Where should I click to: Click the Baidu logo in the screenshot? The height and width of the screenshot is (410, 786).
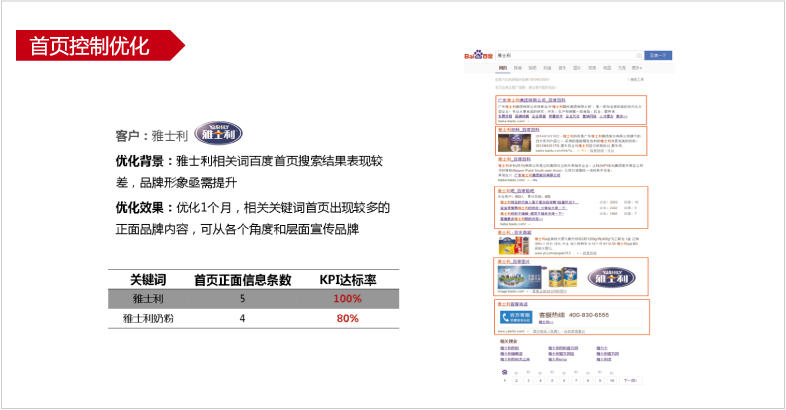click(477, 55)
